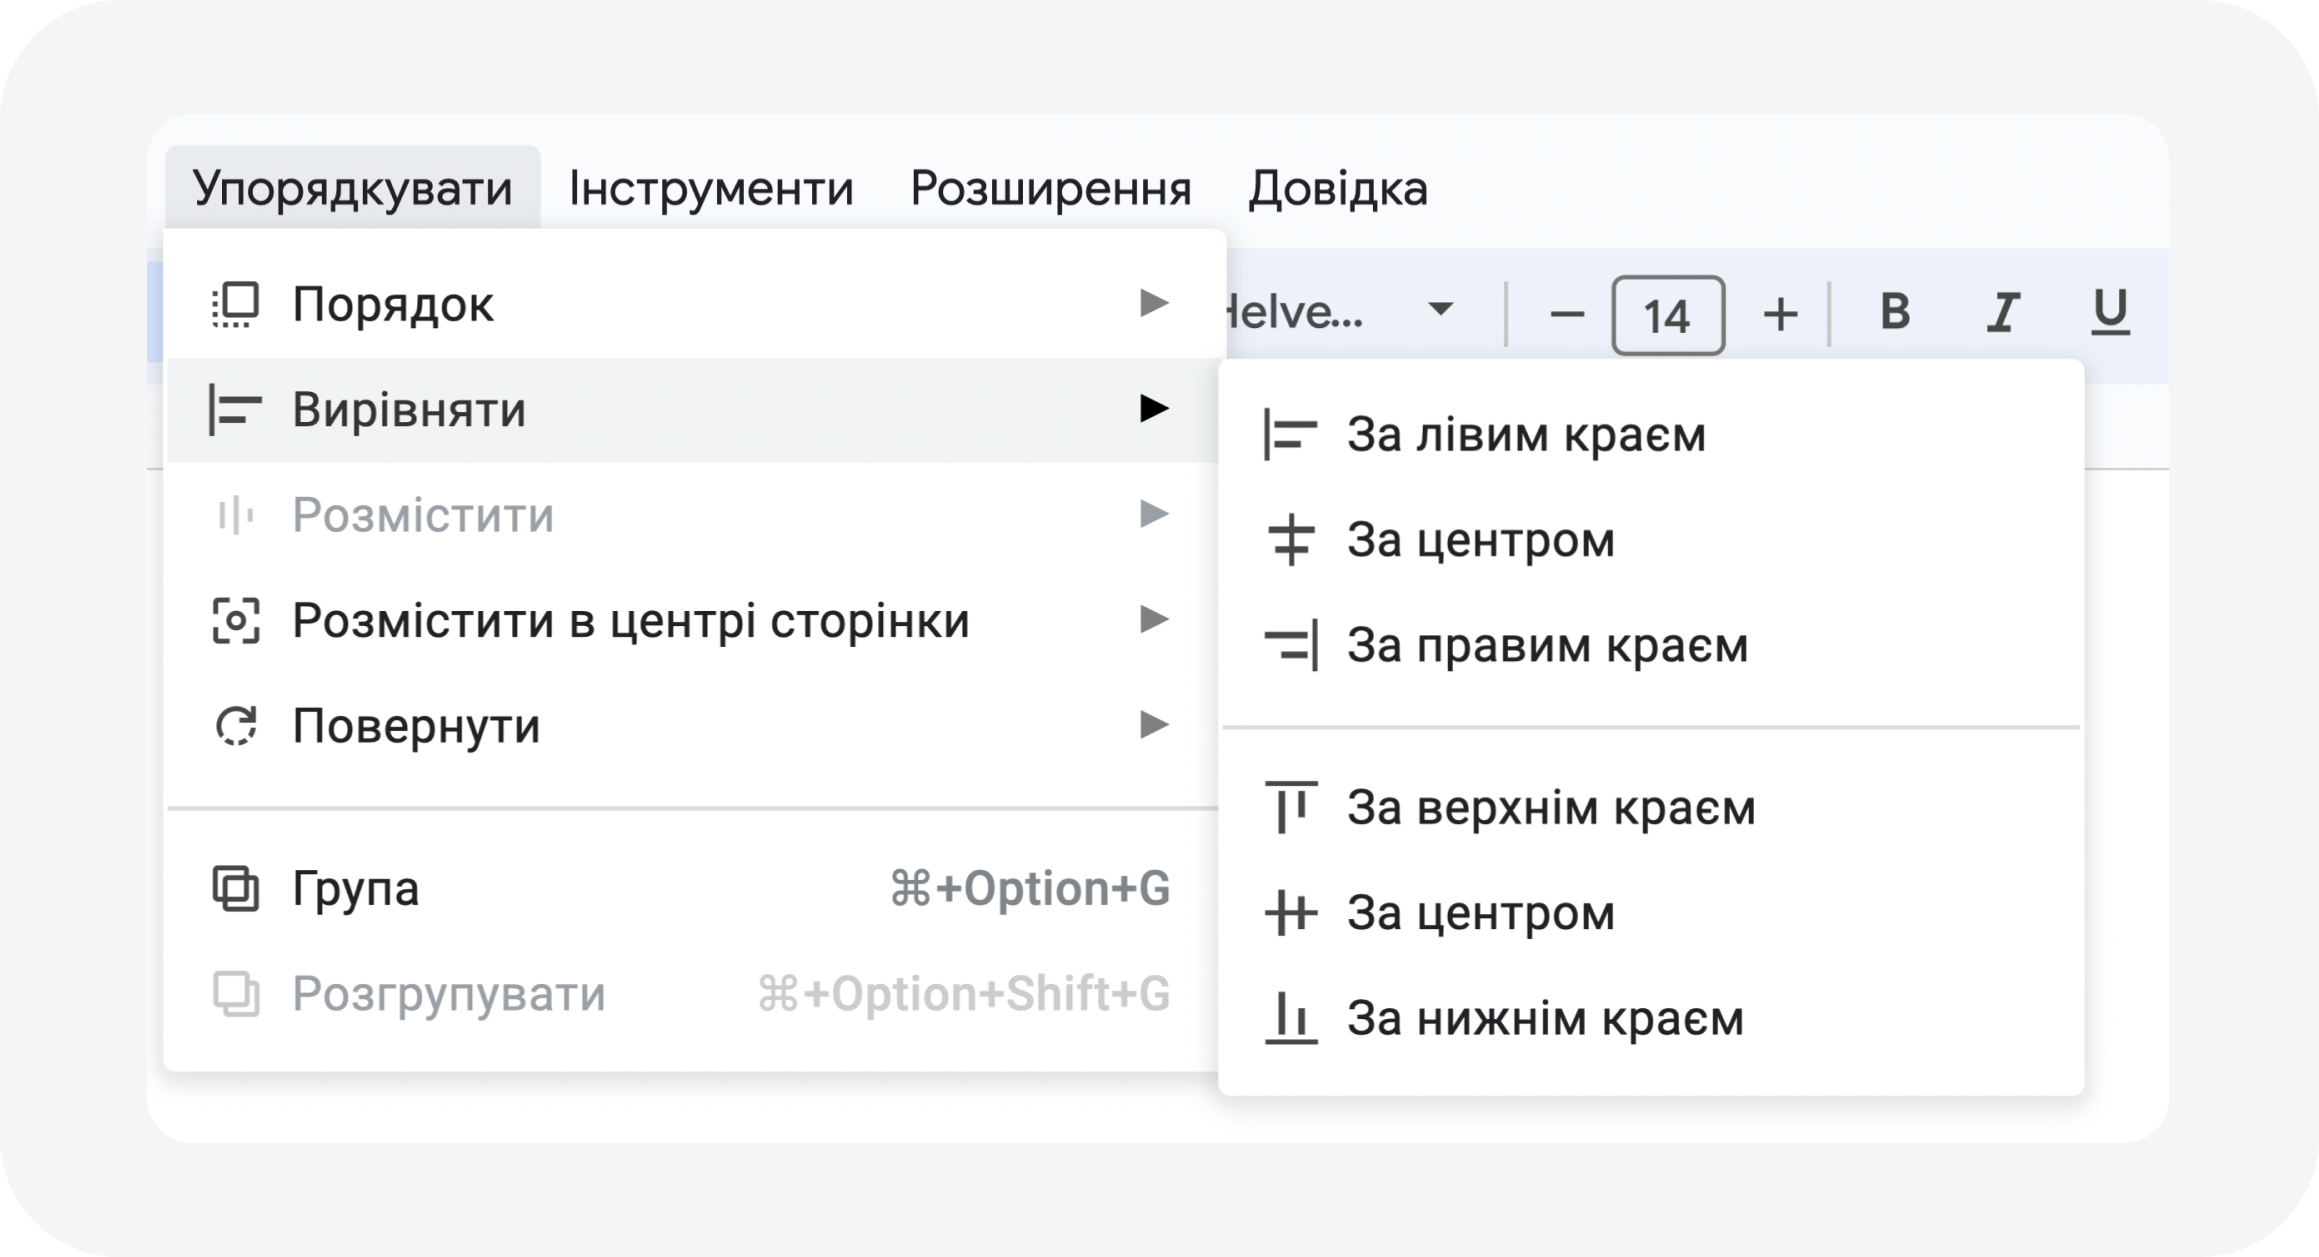Image resolution: width=2319 pixels, height=1257 pixels.
Task: Click the horizontal center align icon
Action: [x=1291, y=540]
